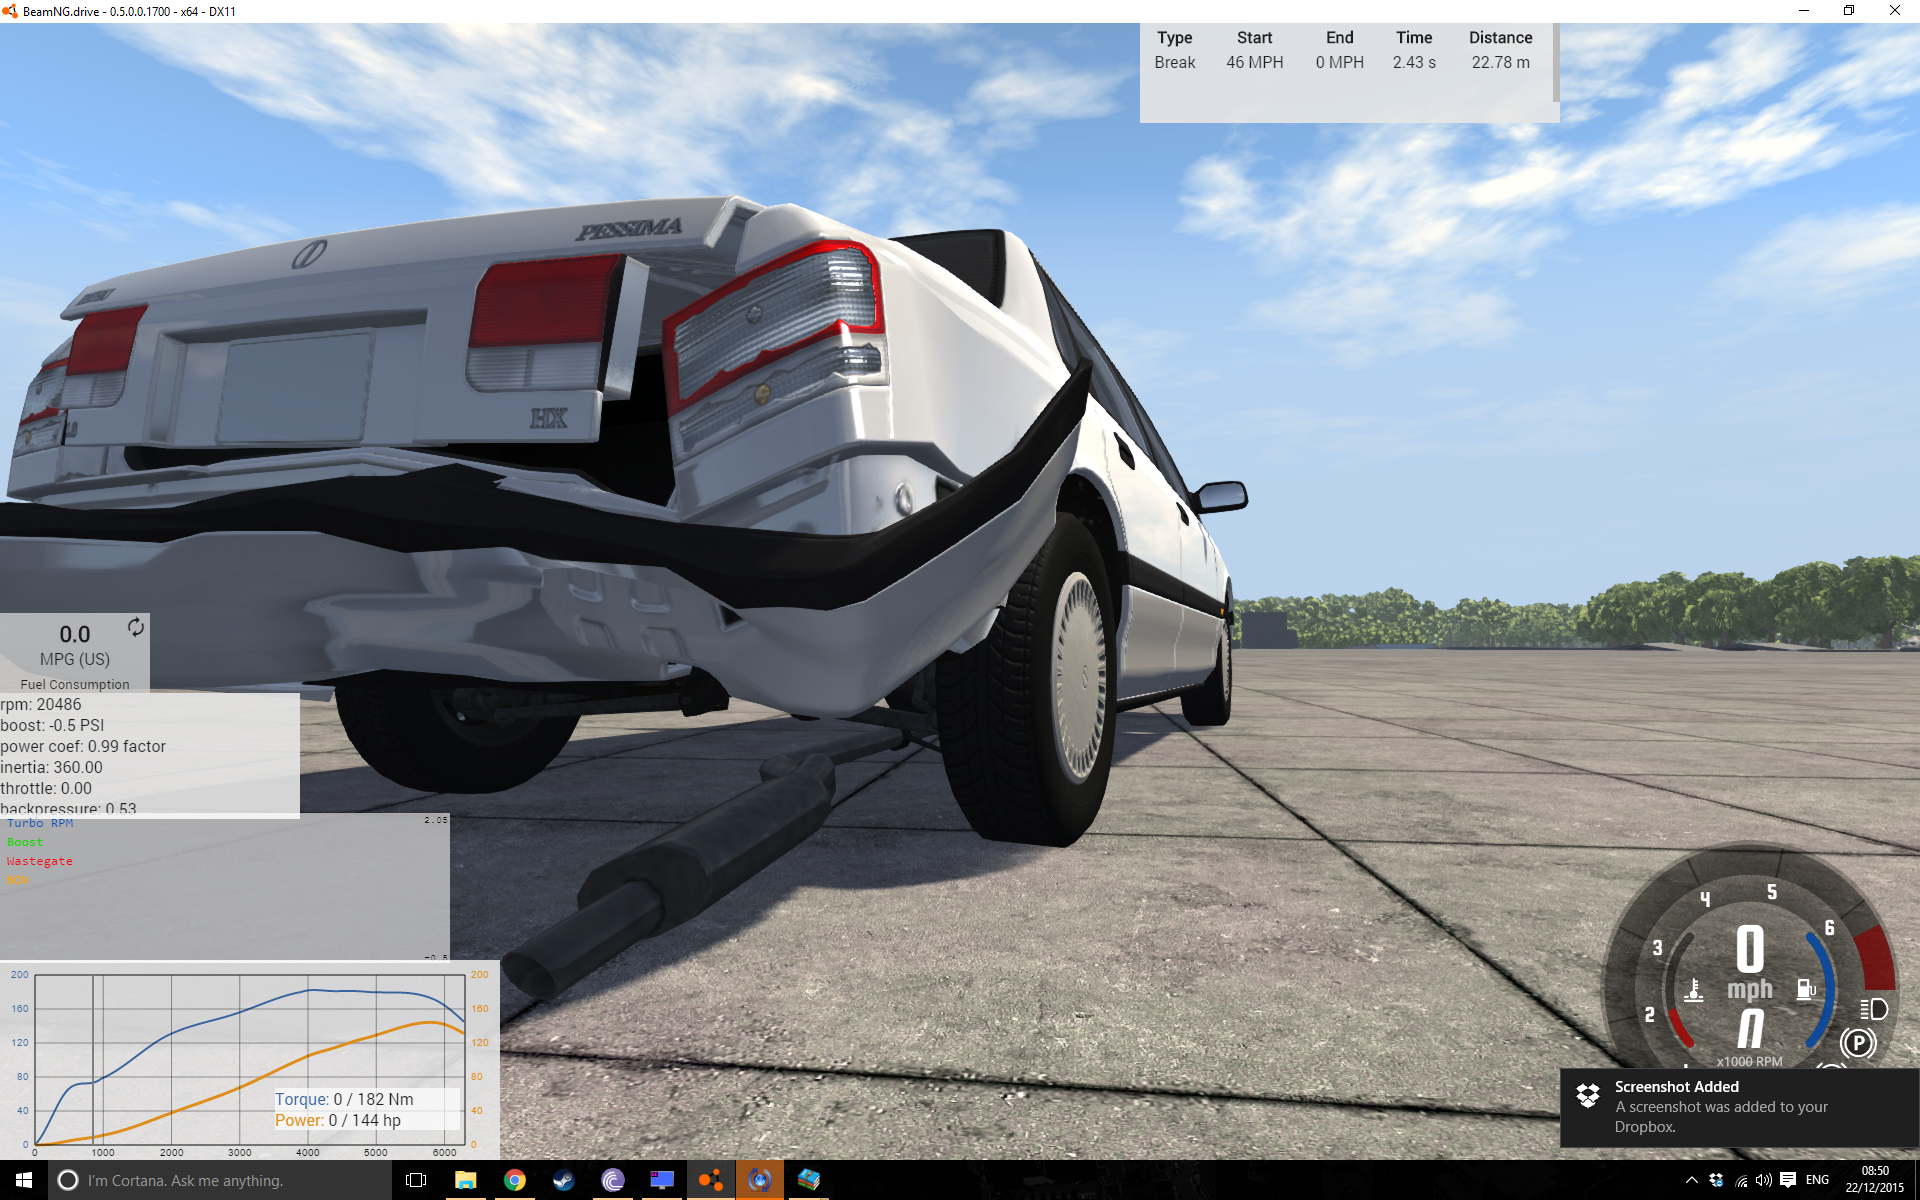
Task: Launch Google Chrome from taskbar
Action: pos(515,1180)
